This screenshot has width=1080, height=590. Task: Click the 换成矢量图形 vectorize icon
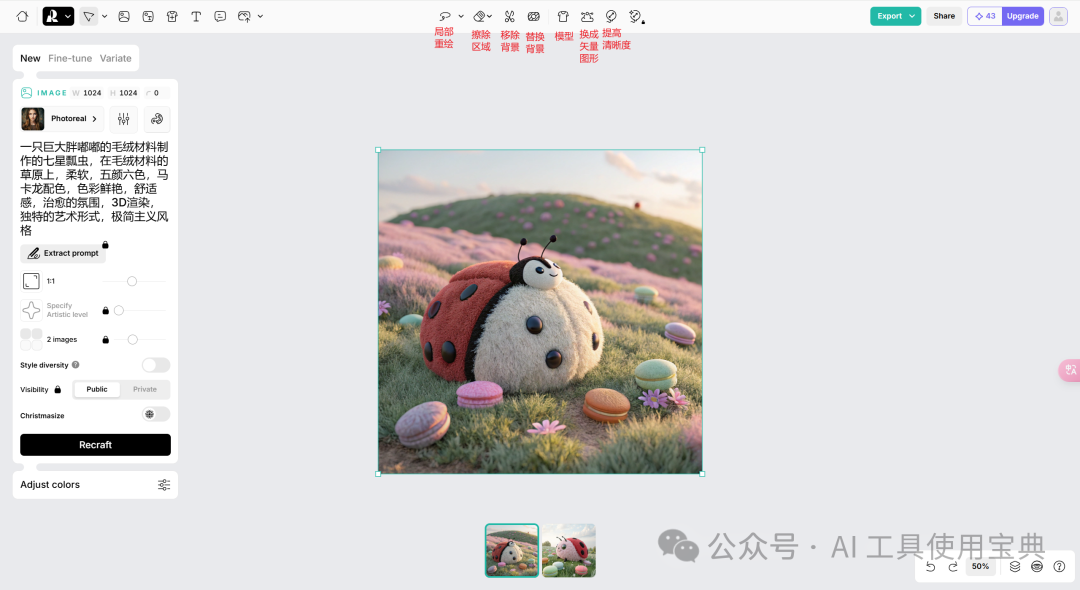[587, 16]
